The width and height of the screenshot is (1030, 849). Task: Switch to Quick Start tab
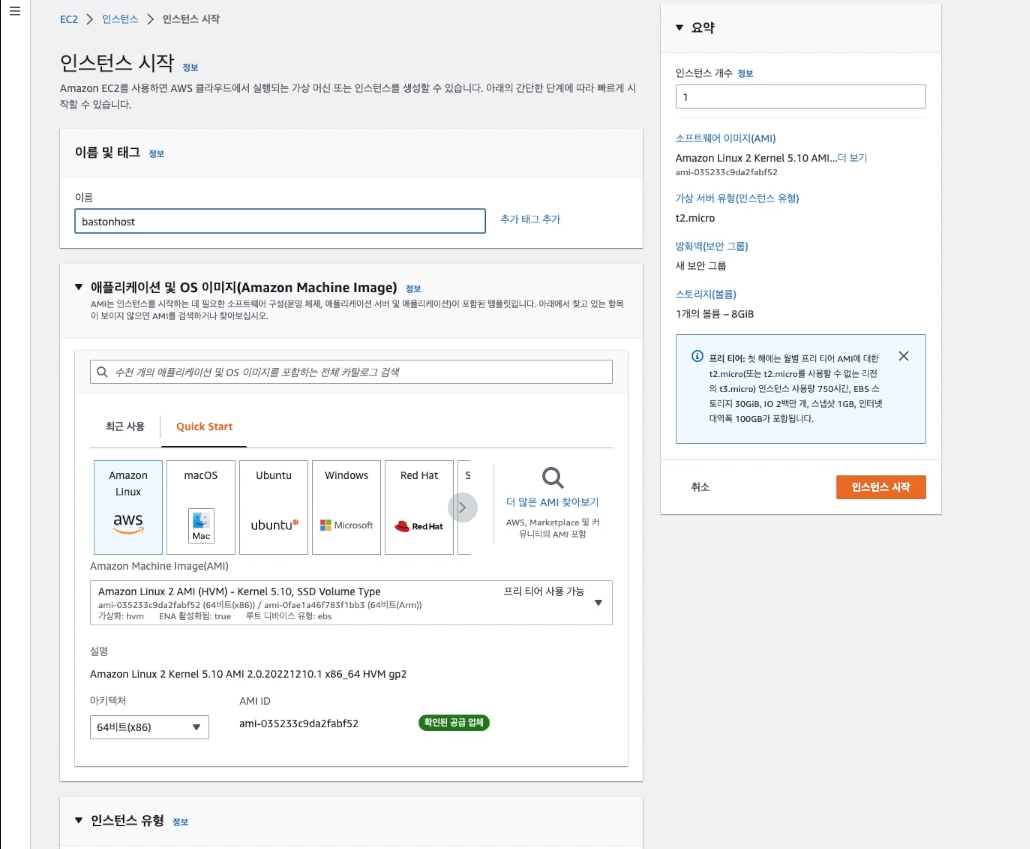click(x=204, y=426)
